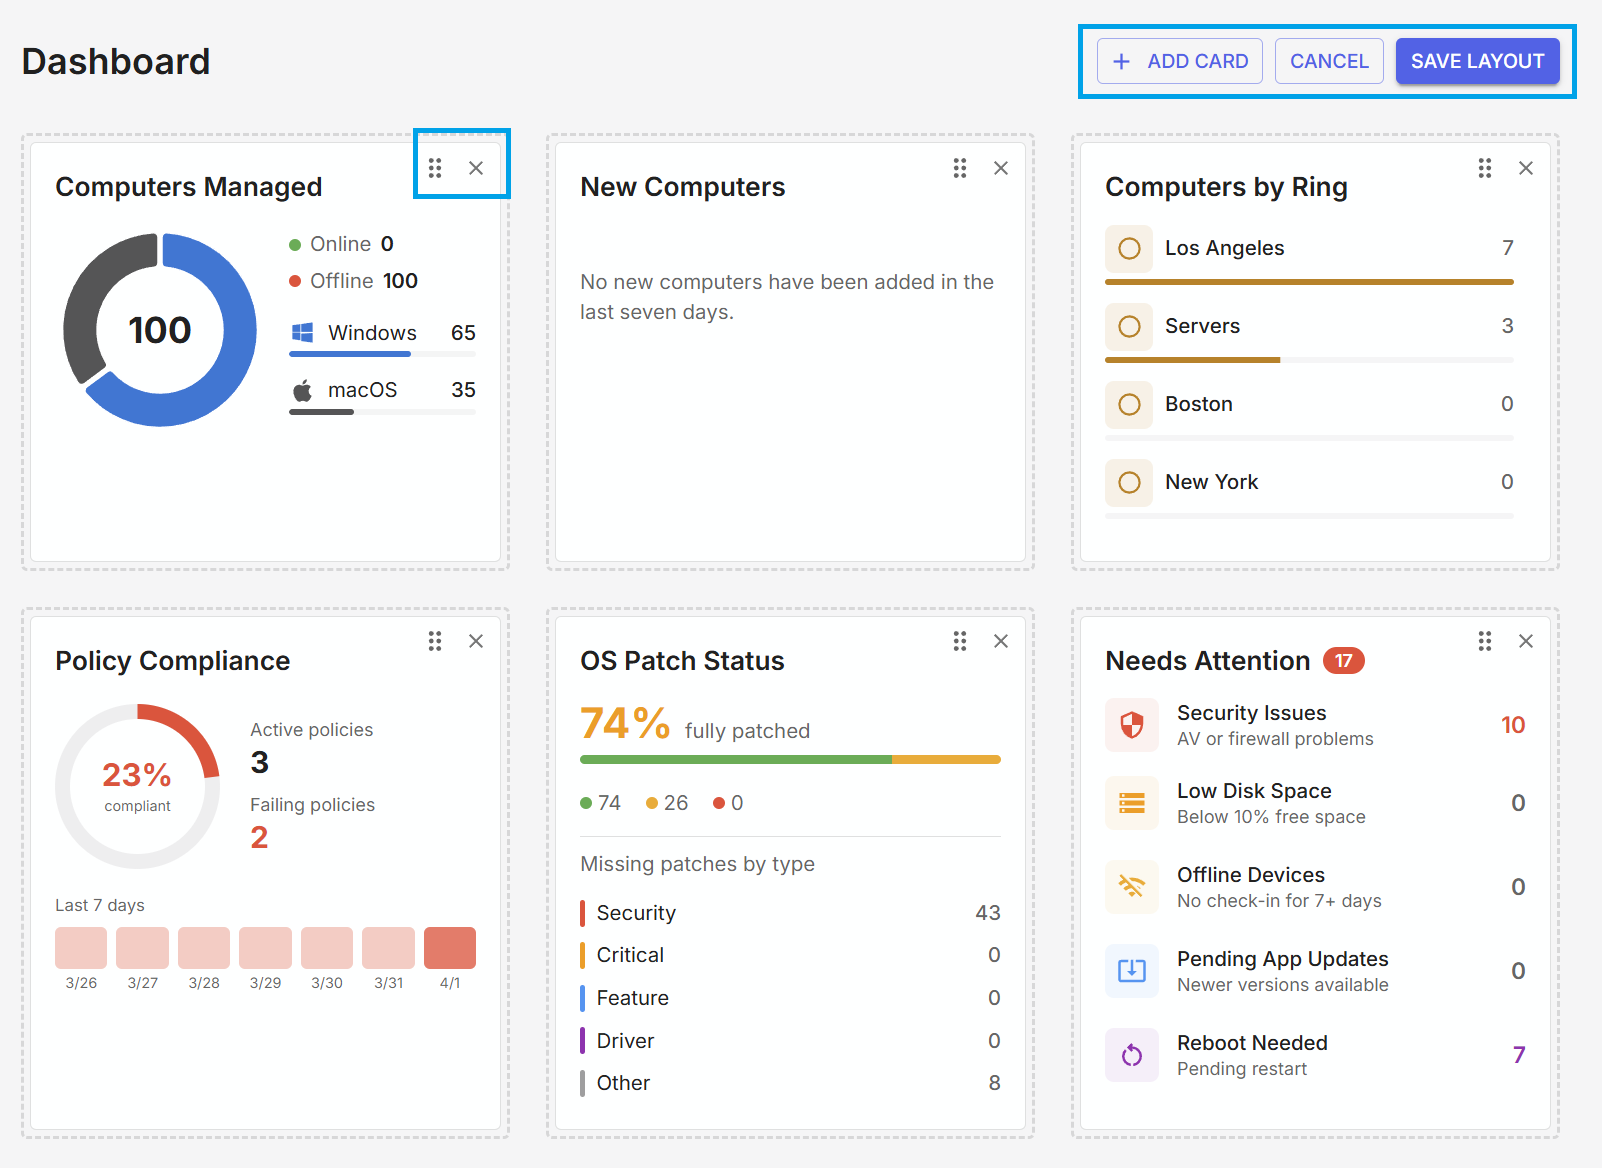Click the 4/1 bar in Policy Compliance chart

450,947
